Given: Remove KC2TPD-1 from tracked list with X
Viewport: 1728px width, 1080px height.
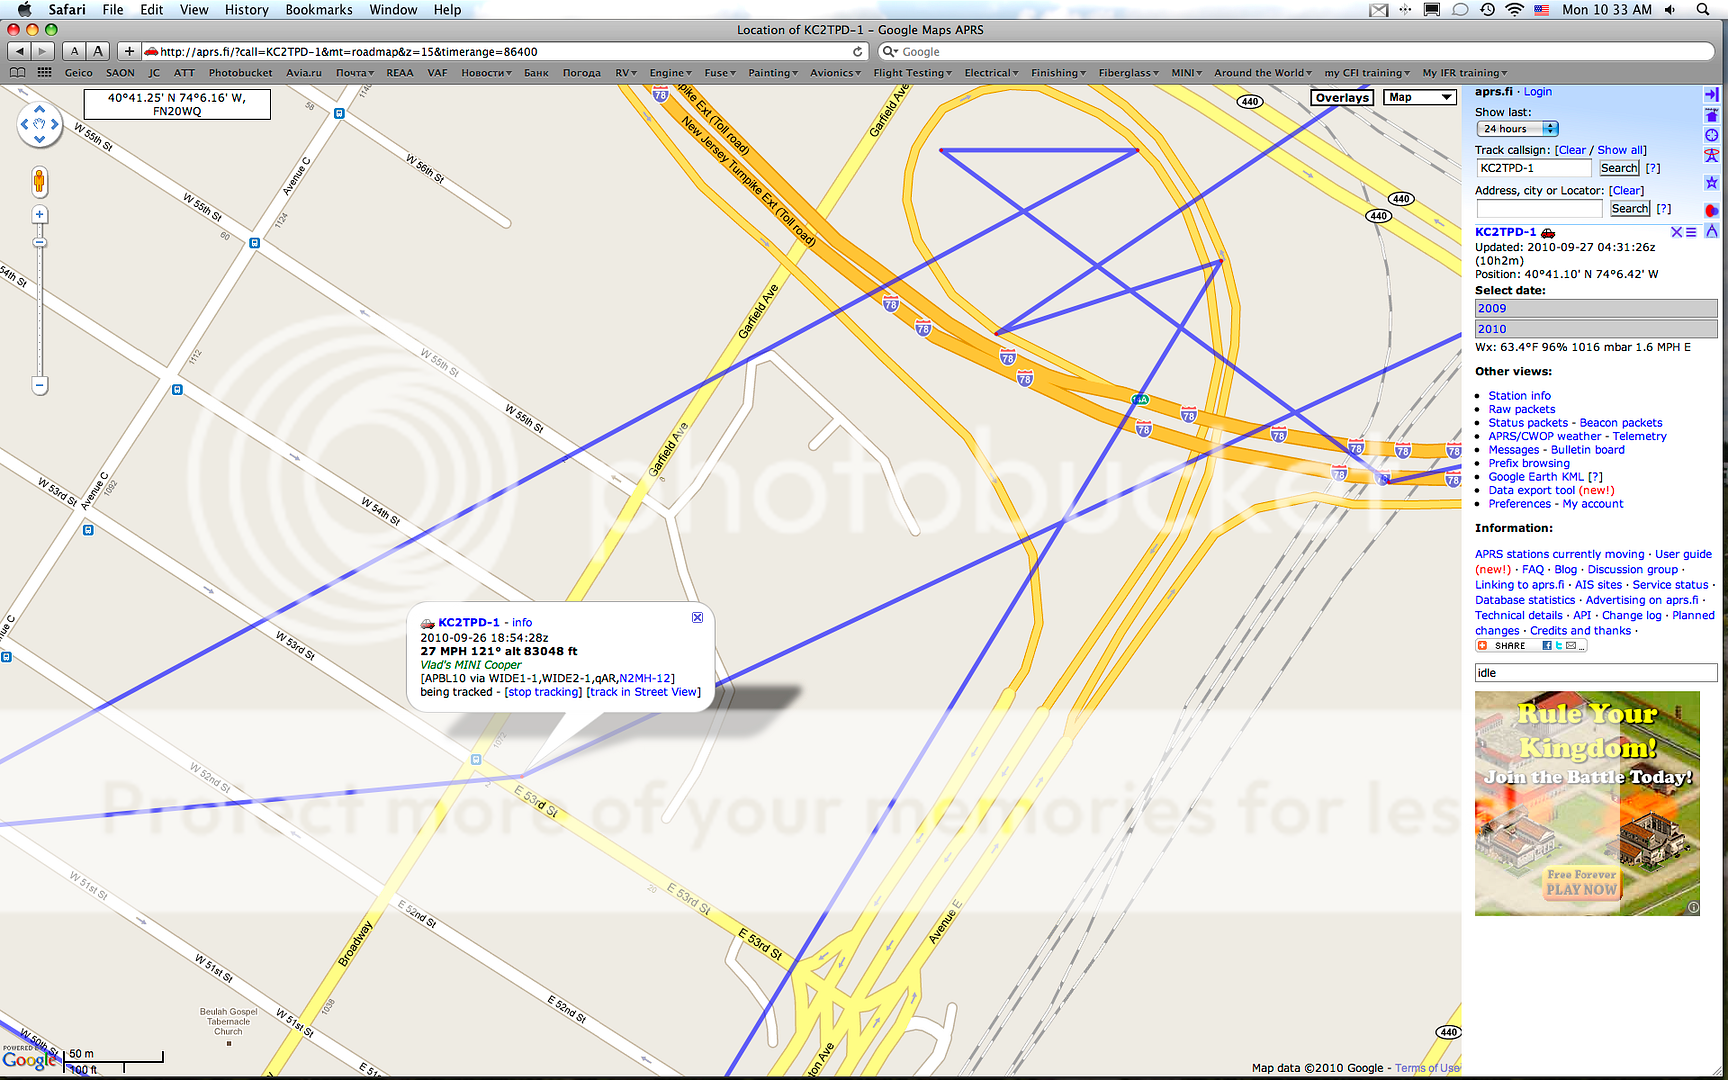Looking at the screenshot, I should [x=1676, y=232].
